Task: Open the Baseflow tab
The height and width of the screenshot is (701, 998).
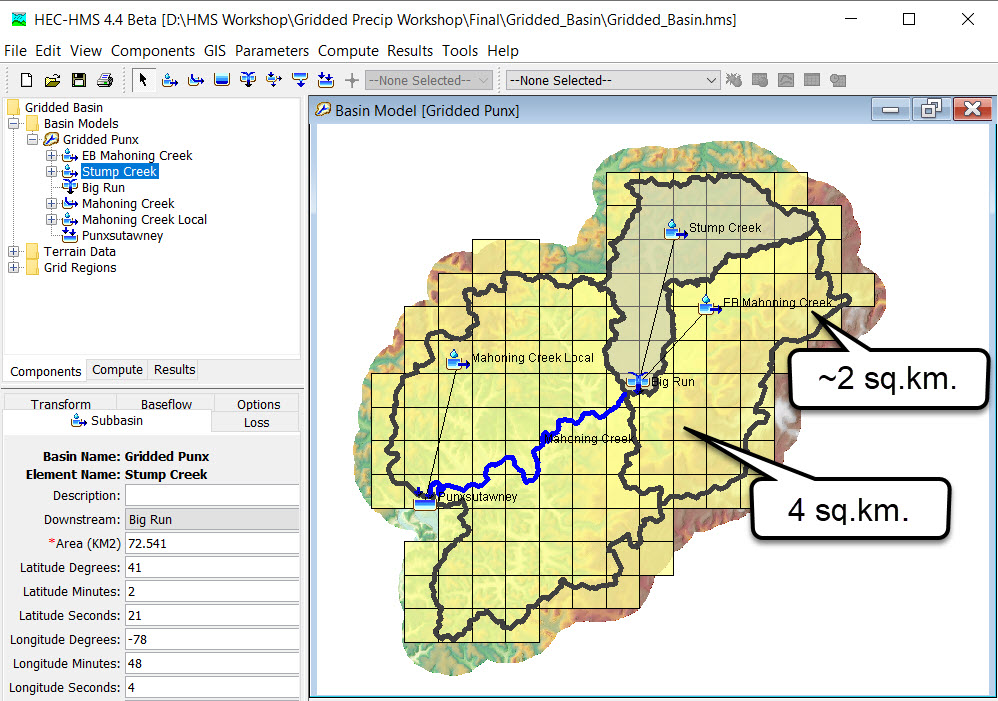Action: (x=166, y=404)
